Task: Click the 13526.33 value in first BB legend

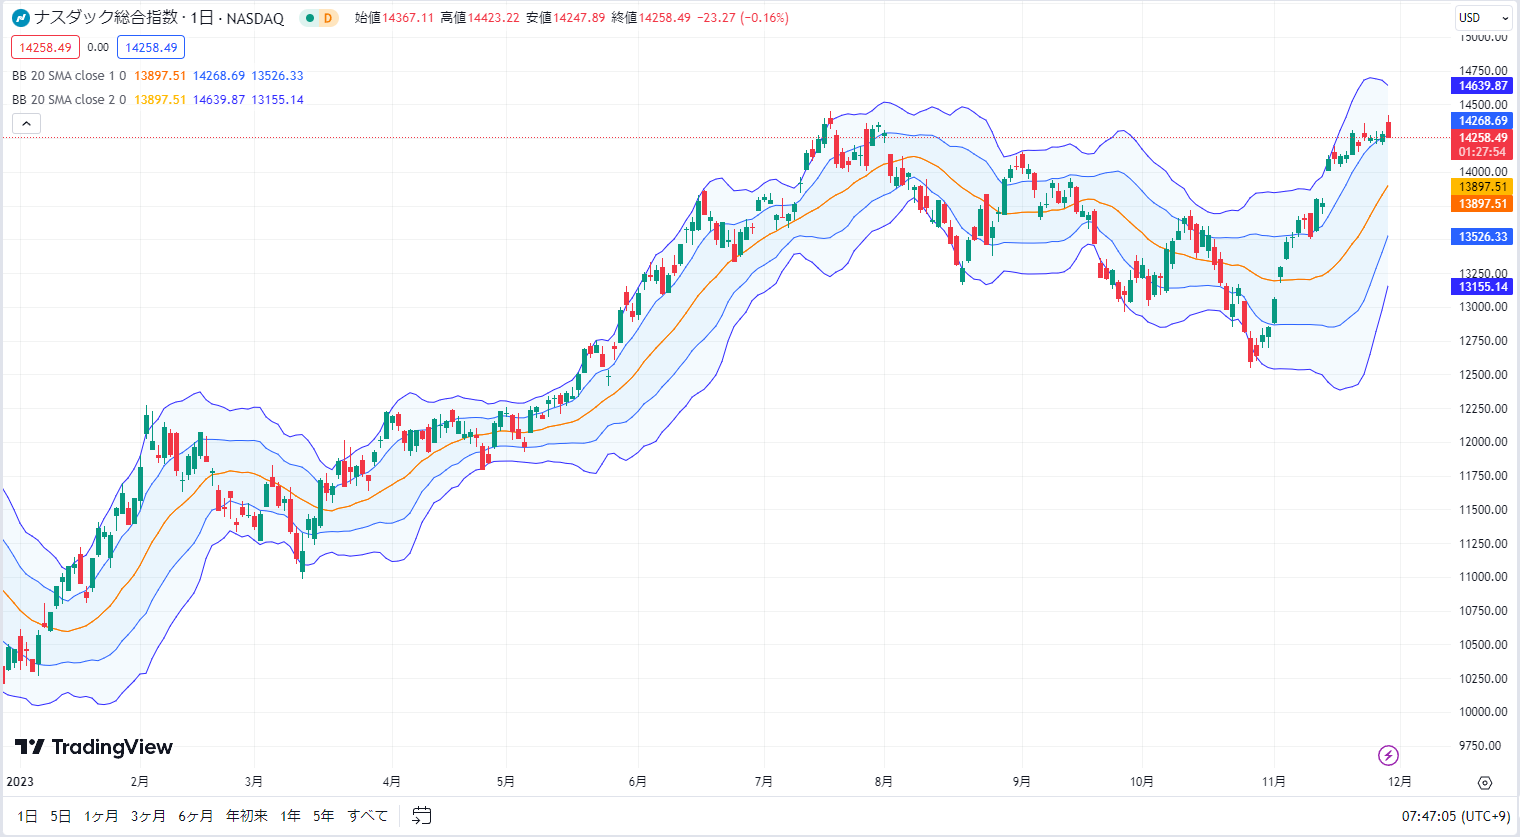Action: point(277,76)
